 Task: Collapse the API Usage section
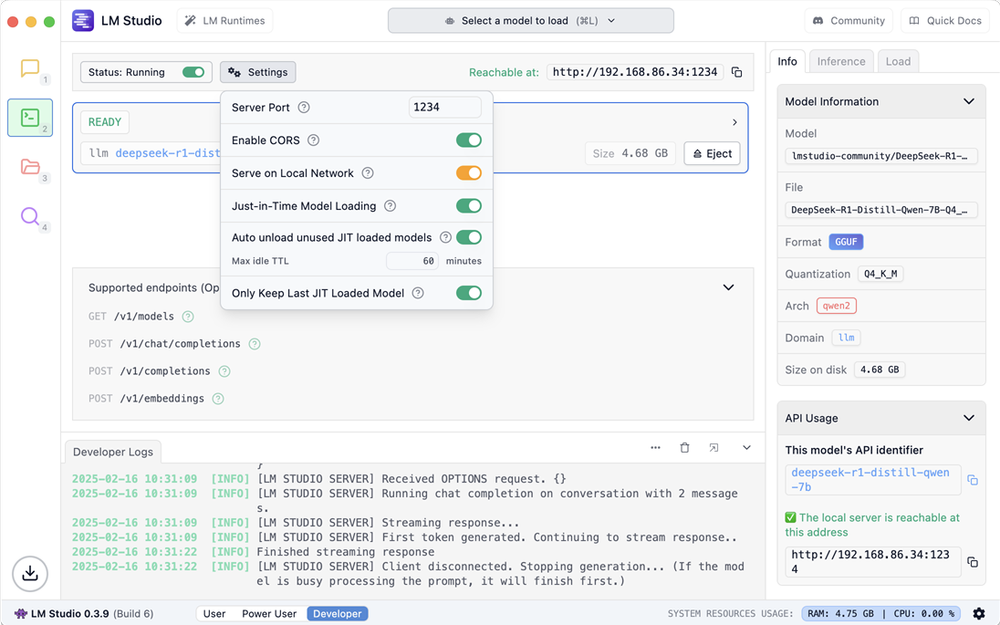969,418
